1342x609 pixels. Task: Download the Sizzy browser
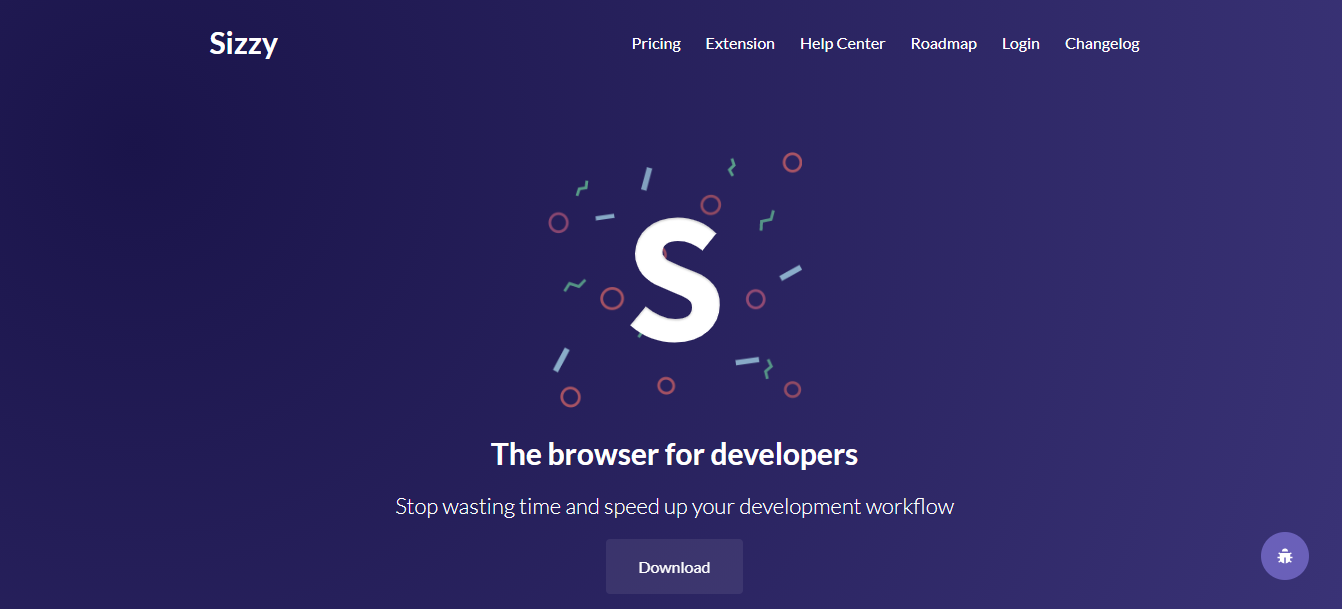click(x=674, y=566)
